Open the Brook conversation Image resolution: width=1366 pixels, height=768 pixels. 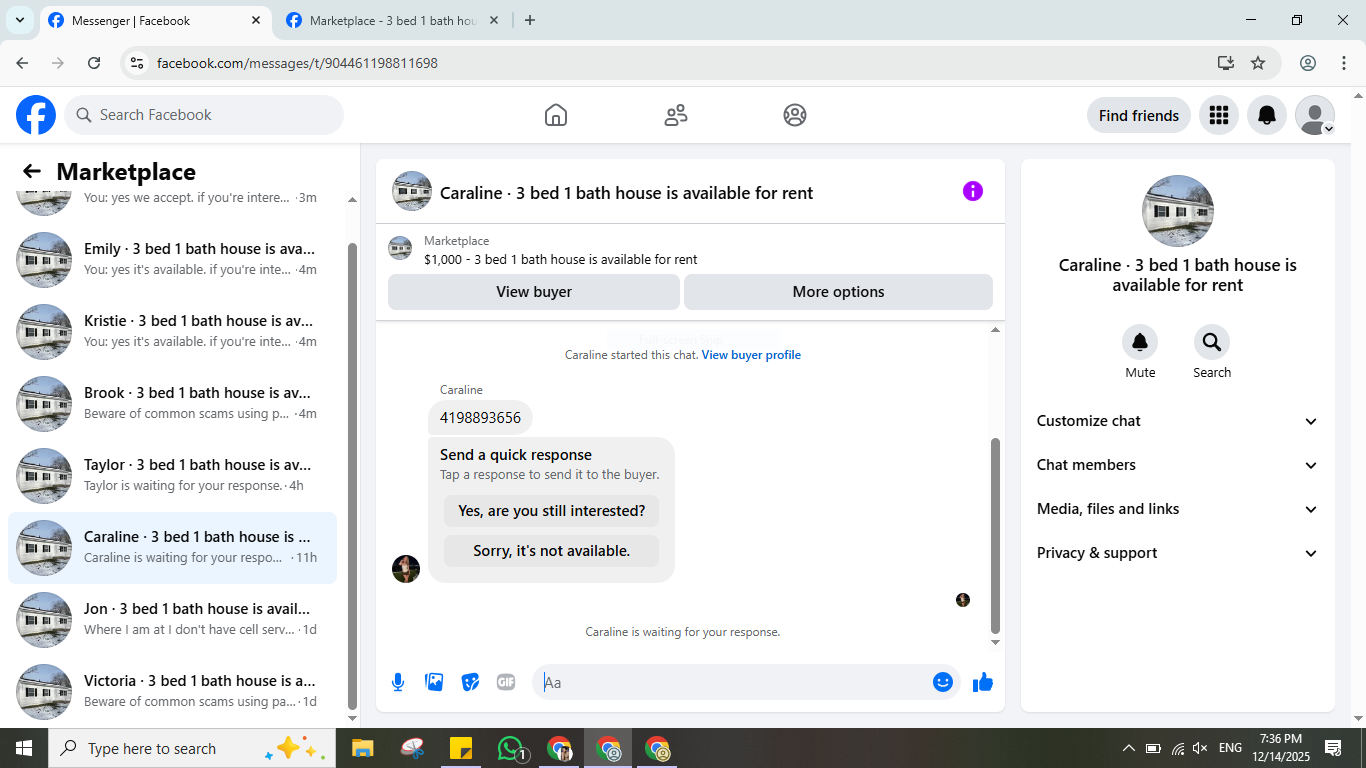point(172,404)
